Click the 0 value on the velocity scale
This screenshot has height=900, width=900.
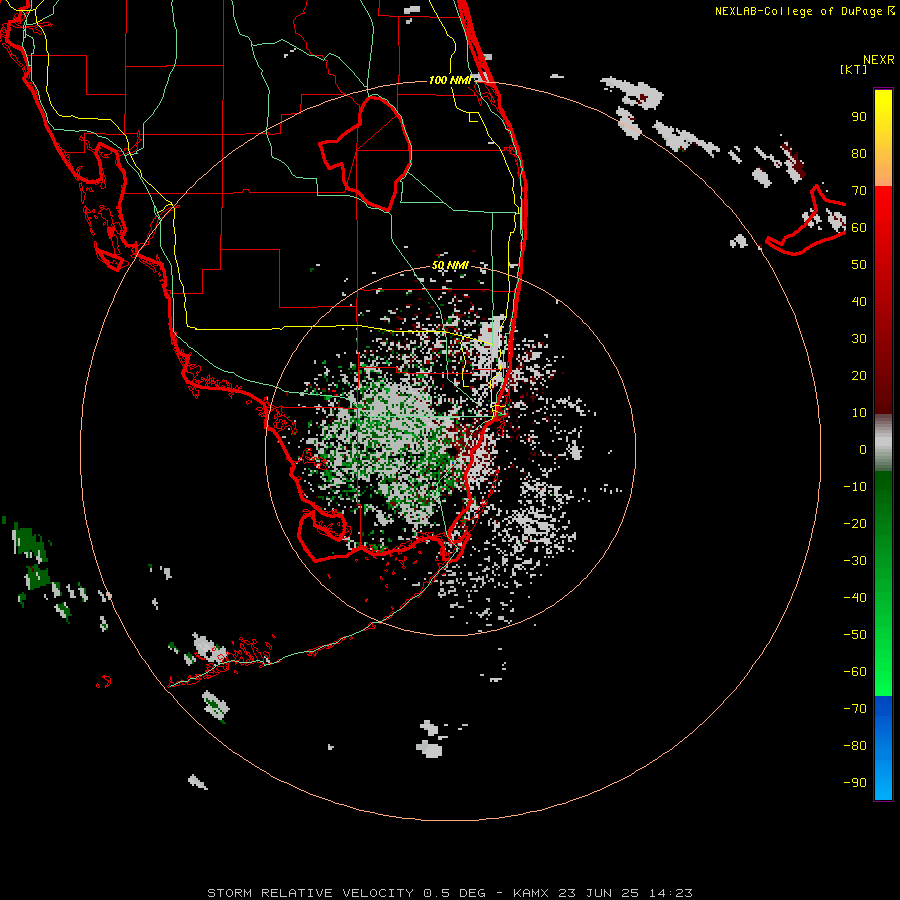pyautogui.click(x=863, y=449)
